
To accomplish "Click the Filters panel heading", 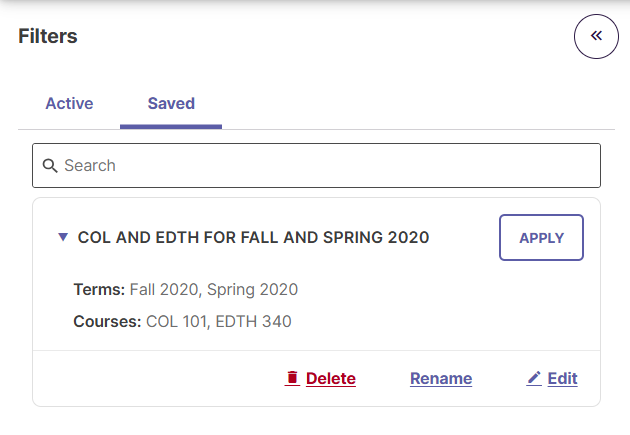I will point(48,36).
